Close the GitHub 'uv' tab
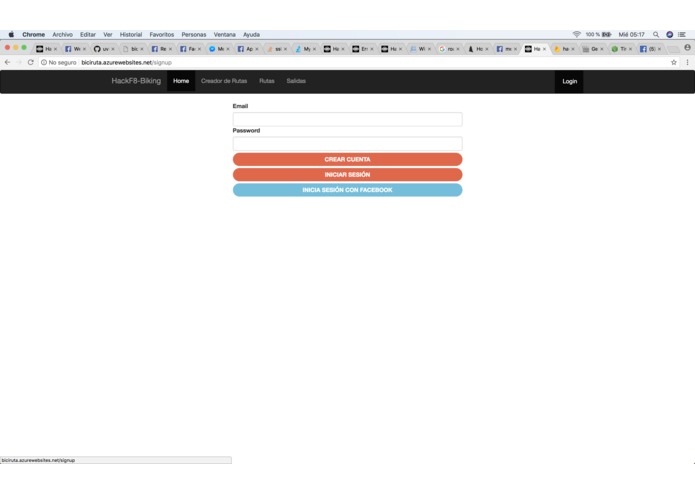The width and height of the screenshot is (695, 494). 113,49
